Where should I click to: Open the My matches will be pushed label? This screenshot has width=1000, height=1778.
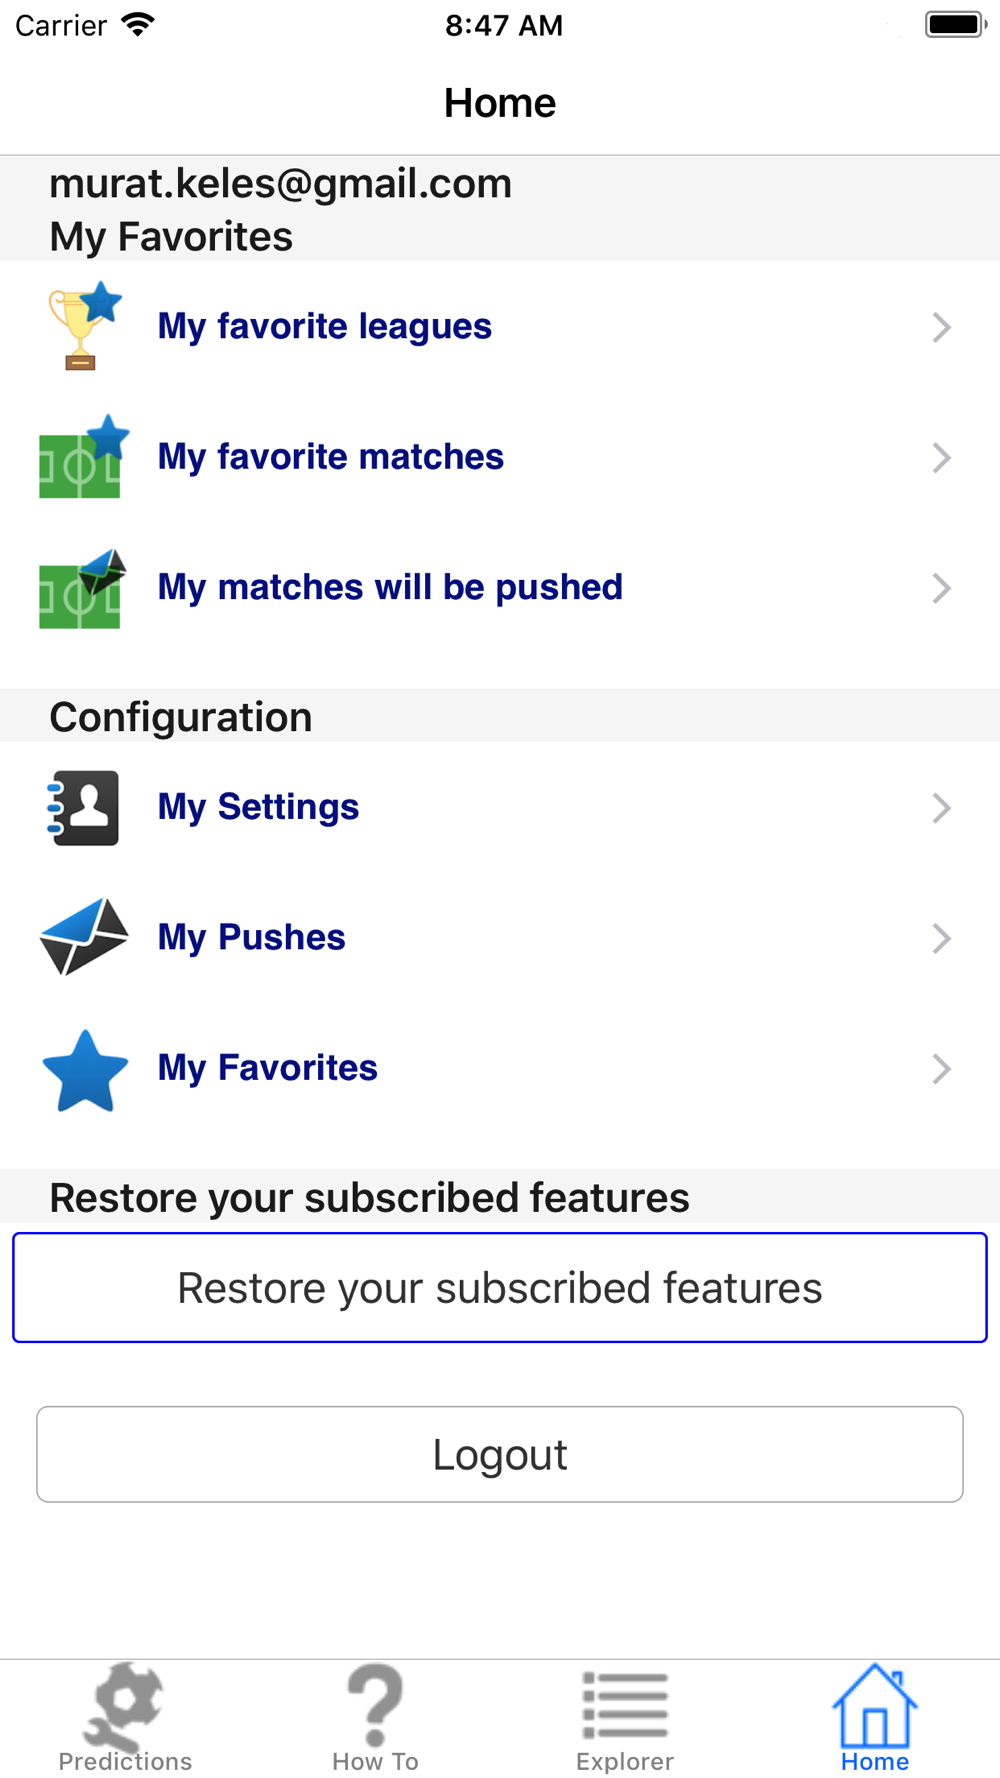click(x=390, y=587)
